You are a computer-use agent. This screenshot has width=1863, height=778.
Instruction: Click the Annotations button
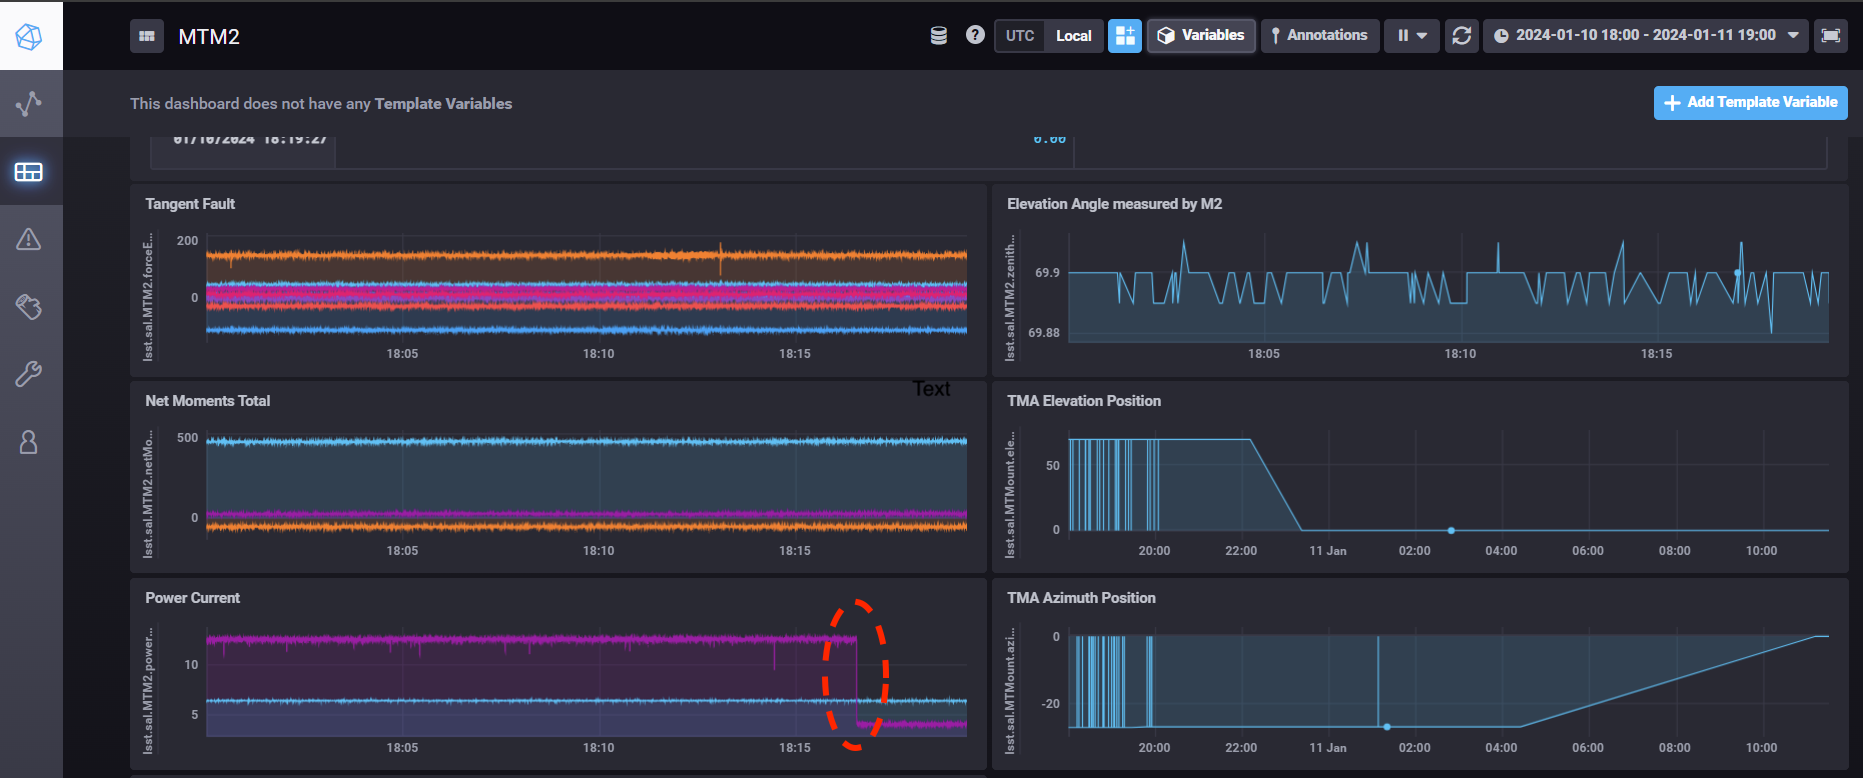pyautogui.click(x=1319, y=36)
